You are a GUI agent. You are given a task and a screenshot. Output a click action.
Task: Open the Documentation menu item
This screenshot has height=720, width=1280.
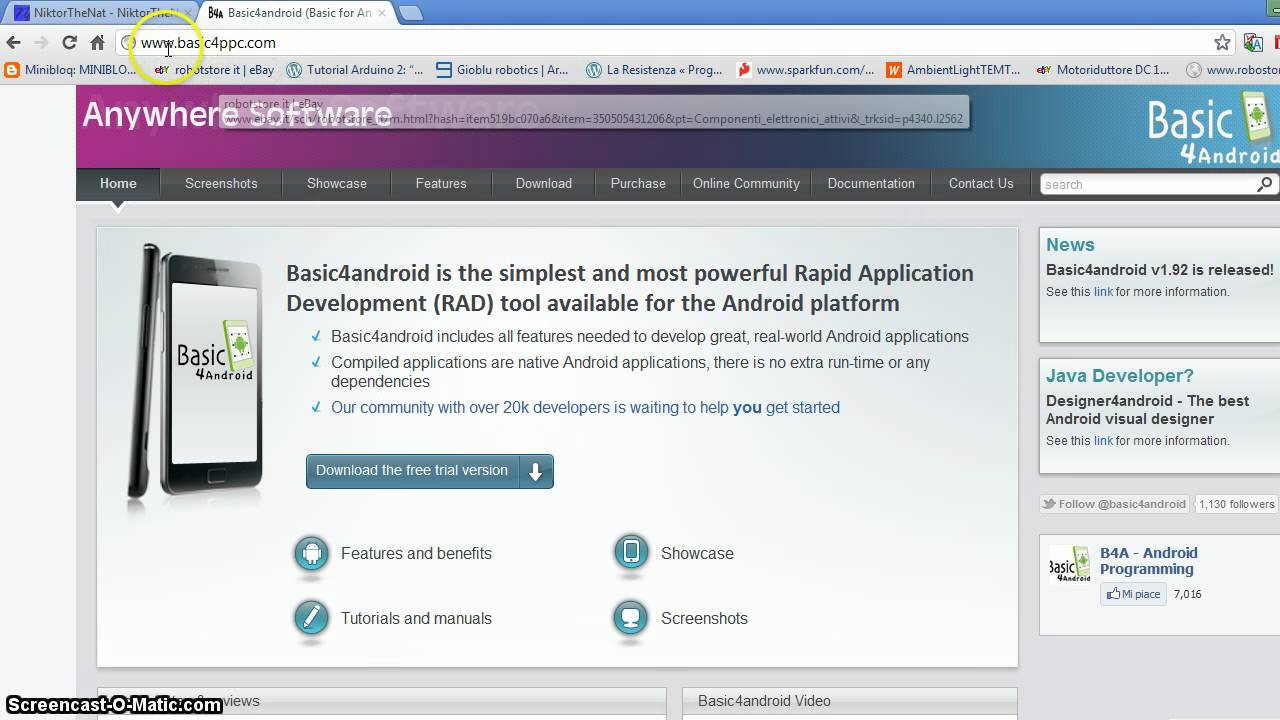(x=871, y=183)
